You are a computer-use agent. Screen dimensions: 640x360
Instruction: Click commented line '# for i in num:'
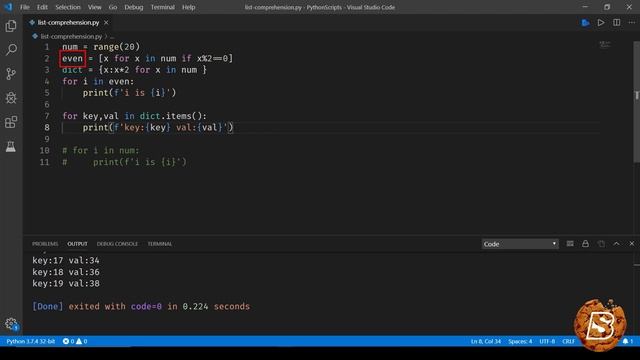101,151
